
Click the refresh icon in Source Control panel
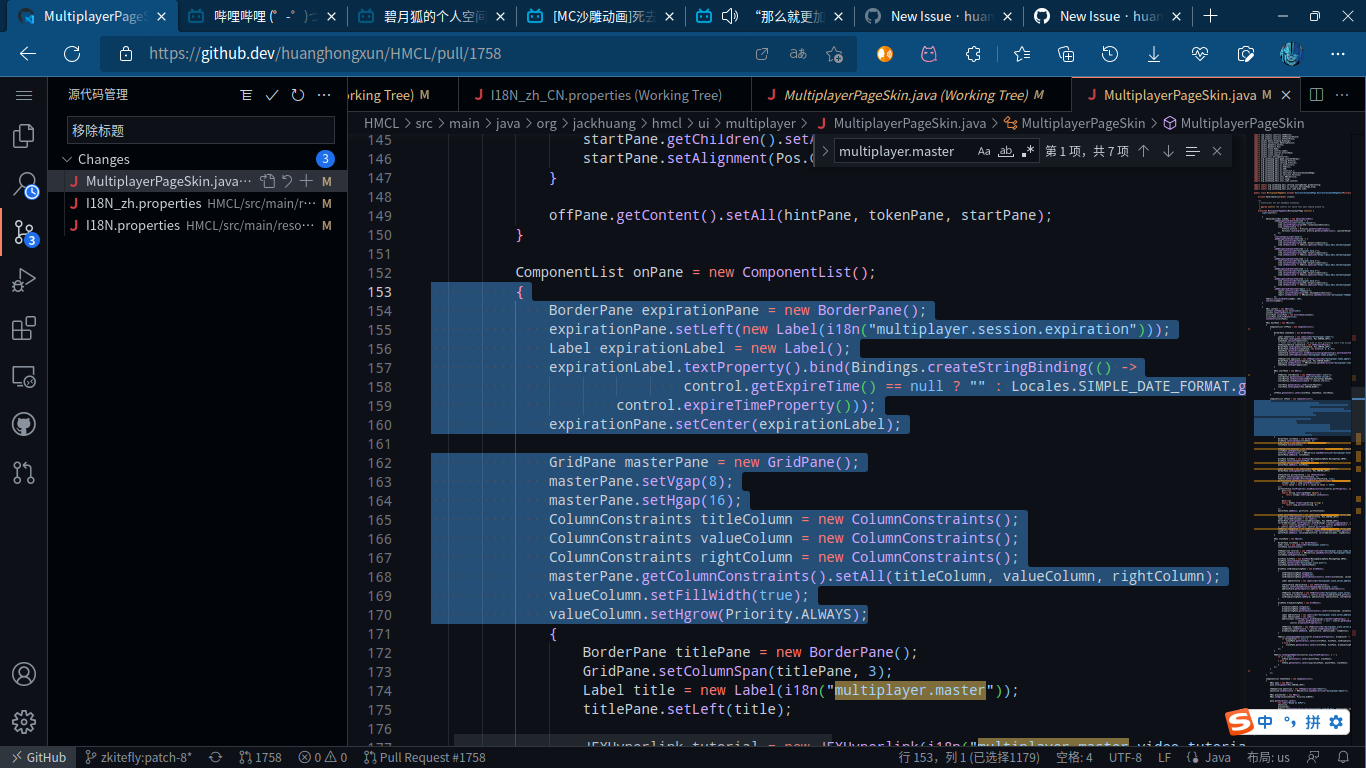[x=297, y=94]
